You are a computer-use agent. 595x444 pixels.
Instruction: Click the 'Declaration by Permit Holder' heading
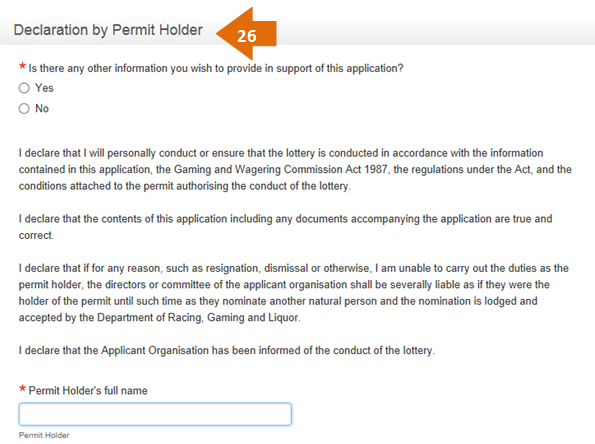[108, 30]
